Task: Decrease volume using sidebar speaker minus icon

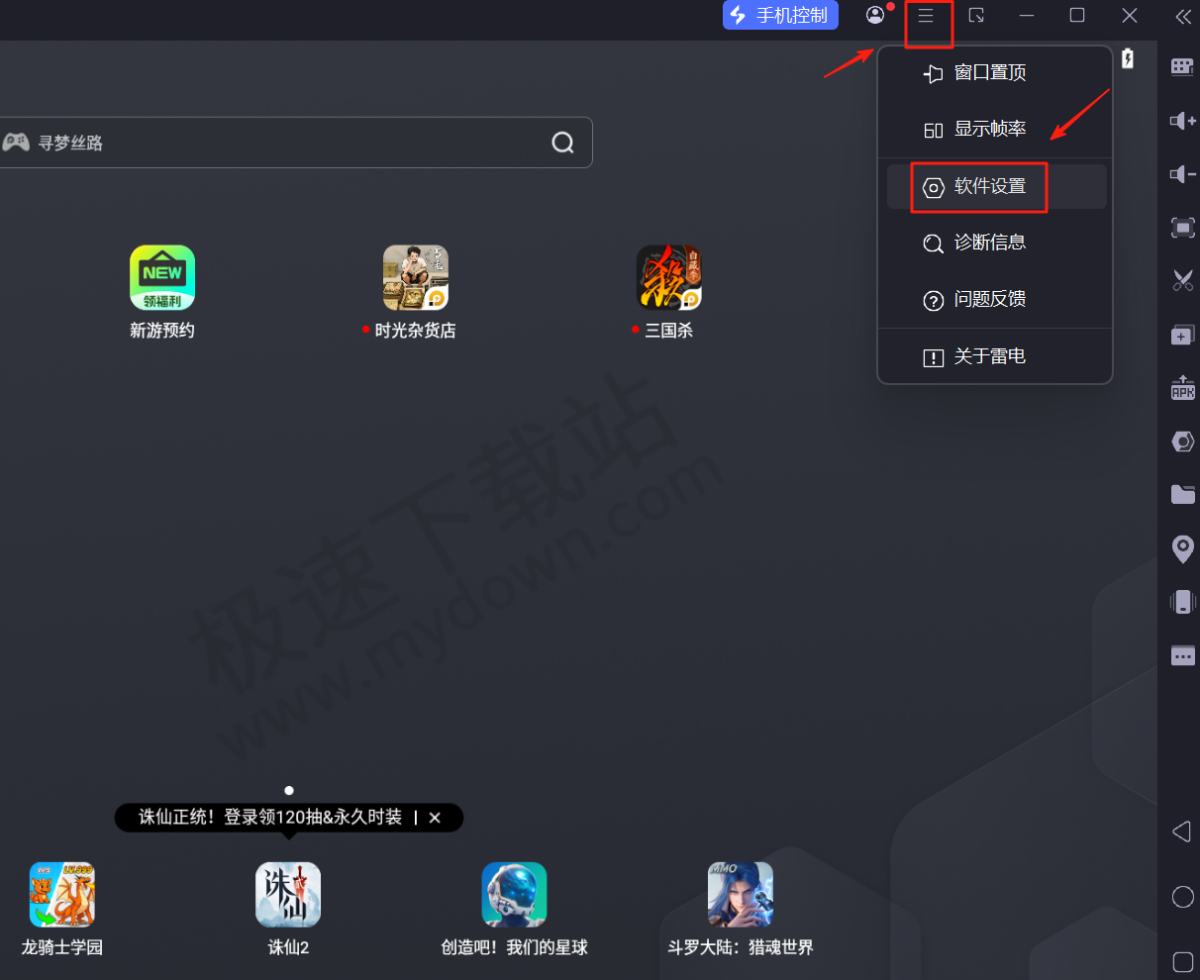Action: pyautogui.click(x=1182, y=175)
